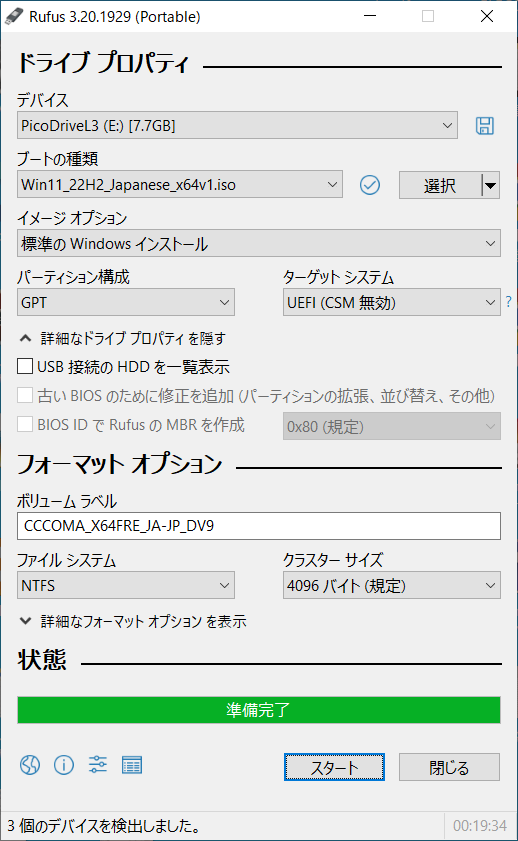Image resolution: width=518 pixels, height=841 pixels.
Task: Open the ファイル システム NTFS dropdown
Action: point(125,585)
